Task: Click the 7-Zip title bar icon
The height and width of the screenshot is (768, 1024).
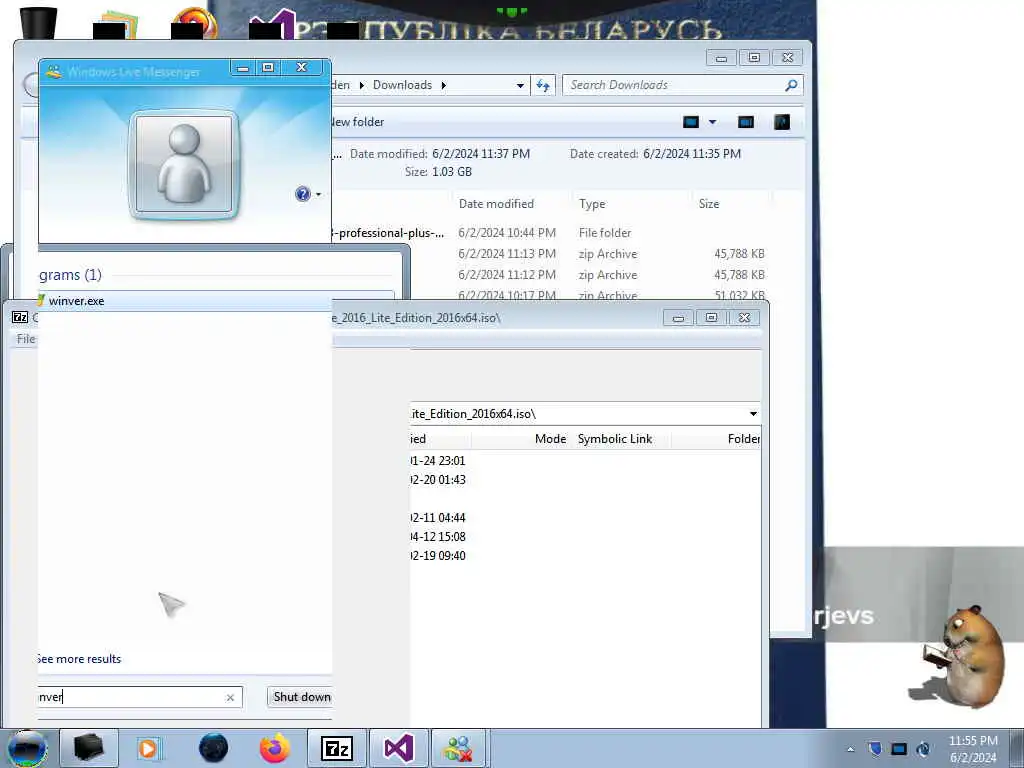Action: click(20, 317)
